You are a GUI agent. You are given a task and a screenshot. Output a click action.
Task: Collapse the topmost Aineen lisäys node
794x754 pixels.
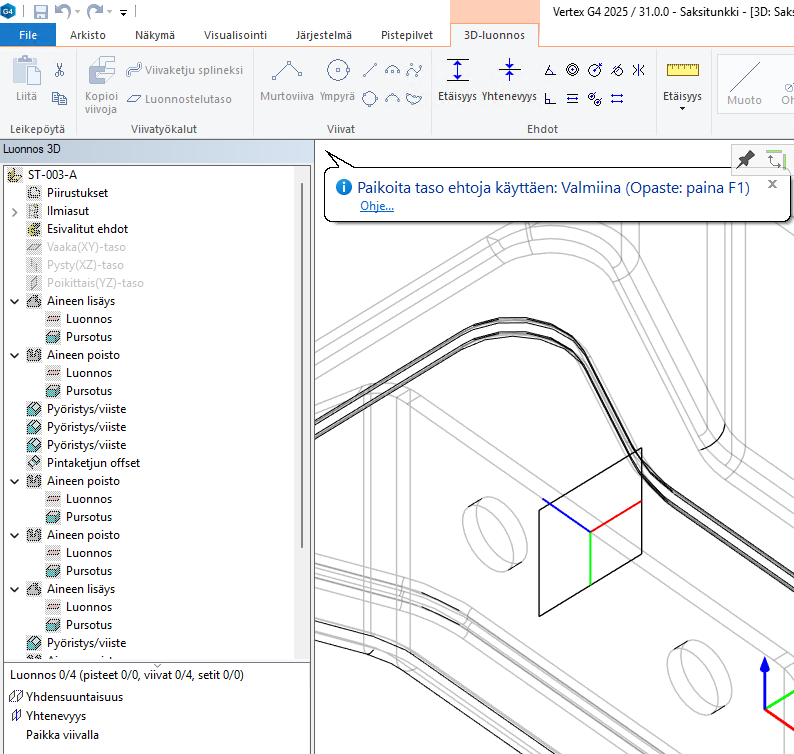coord(14,301)
